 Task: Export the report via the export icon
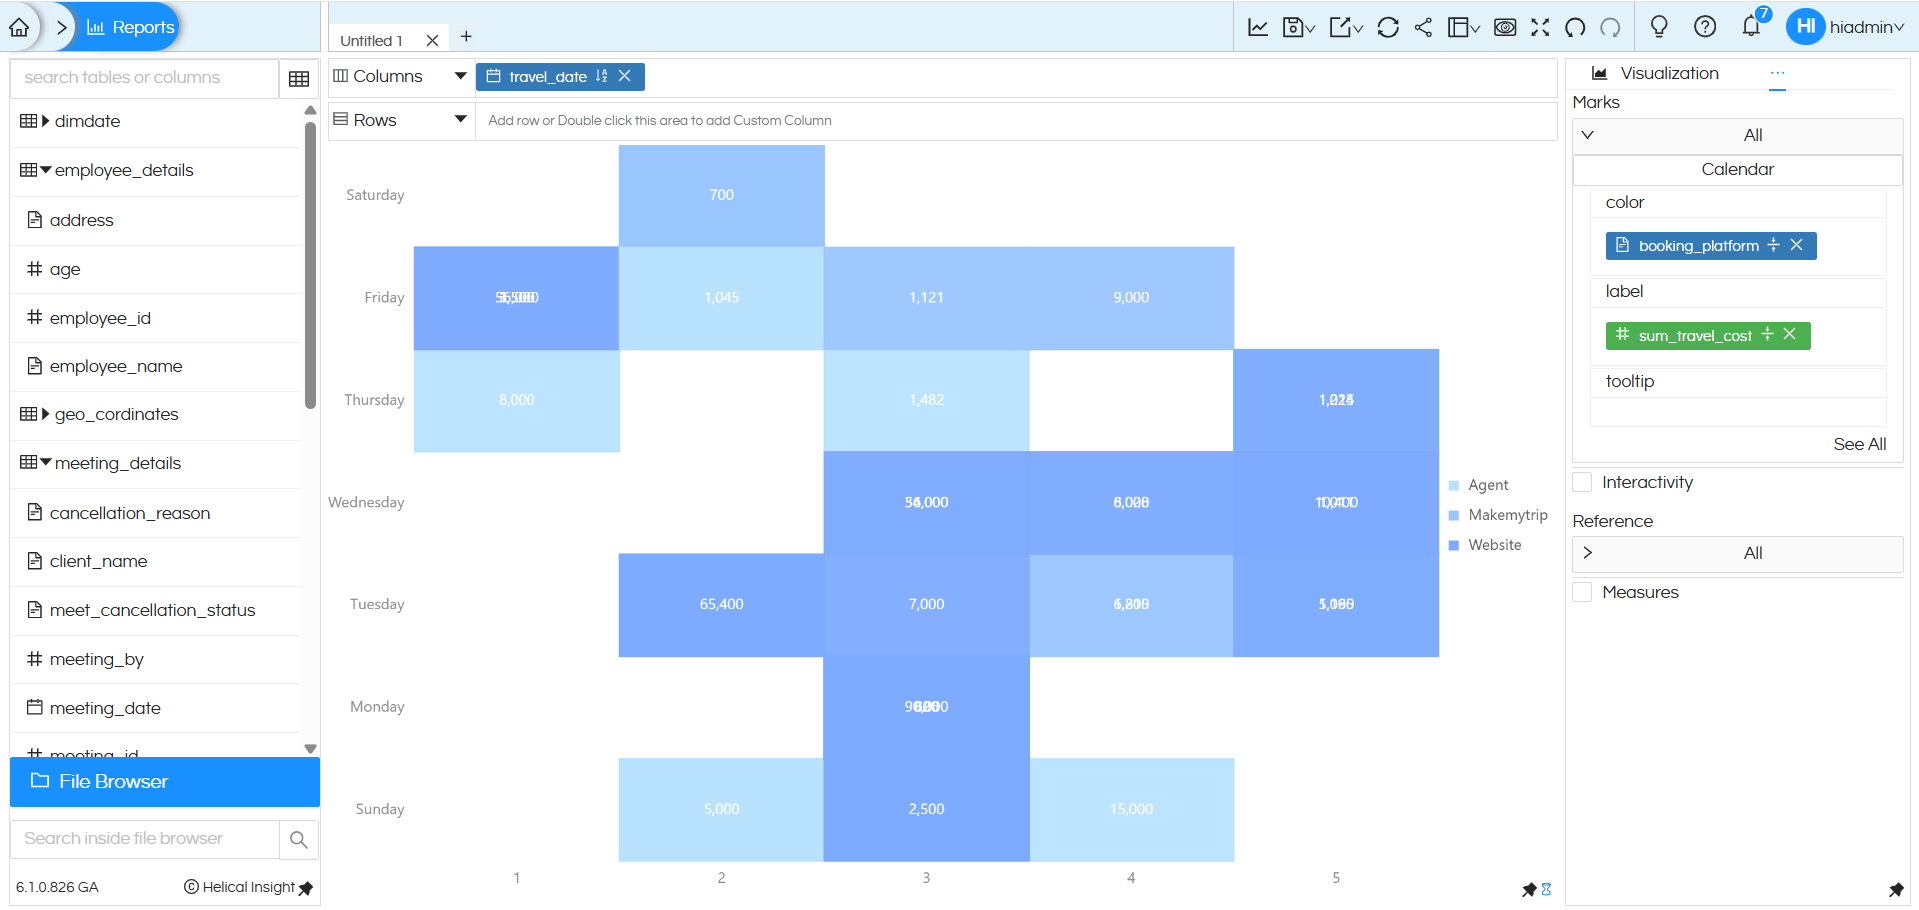click(1341, 27)
